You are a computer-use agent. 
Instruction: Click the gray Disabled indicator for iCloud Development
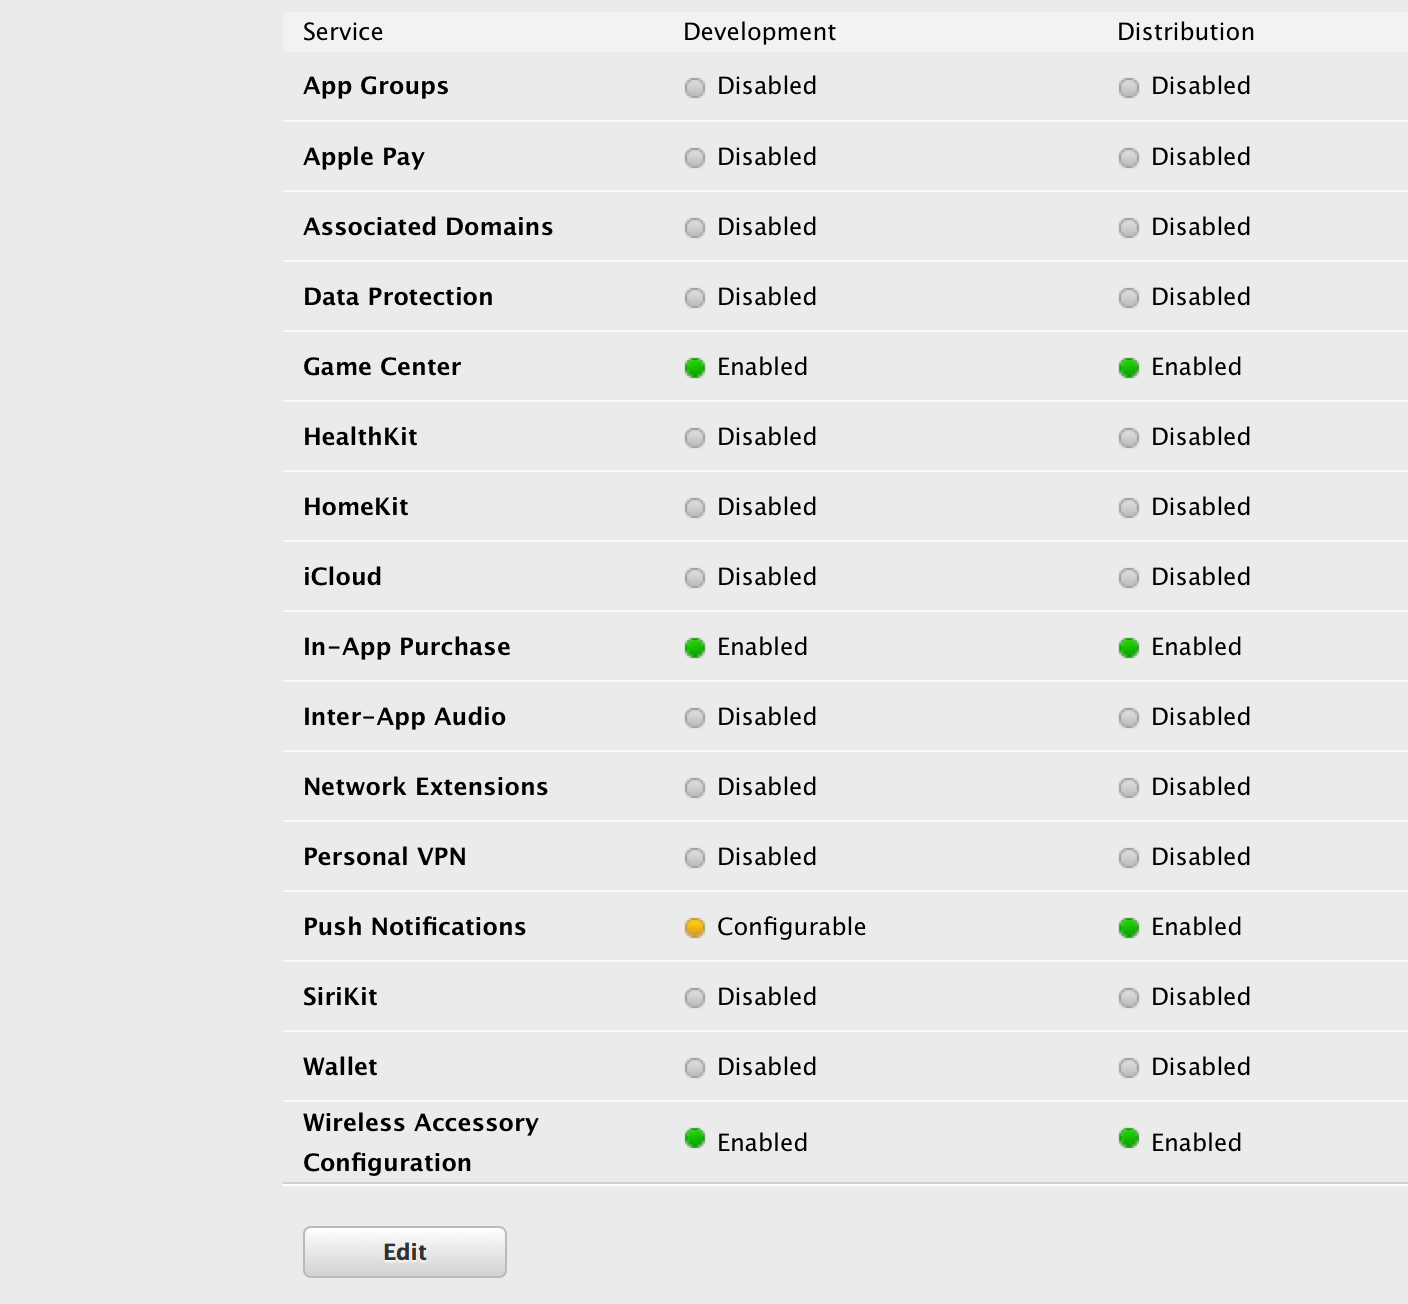[x=693, y=578]
